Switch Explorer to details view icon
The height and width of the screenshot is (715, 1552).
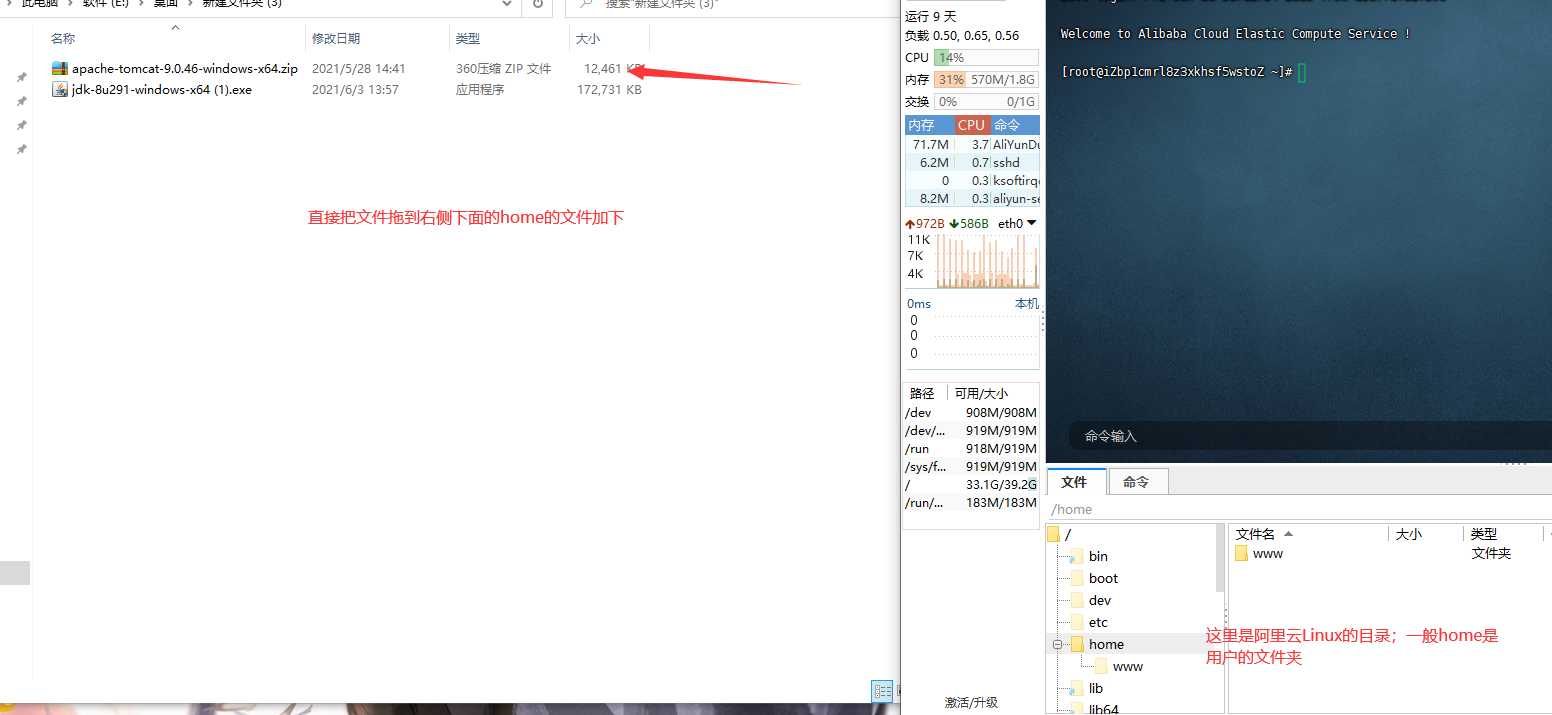click(x=882, y=691)
